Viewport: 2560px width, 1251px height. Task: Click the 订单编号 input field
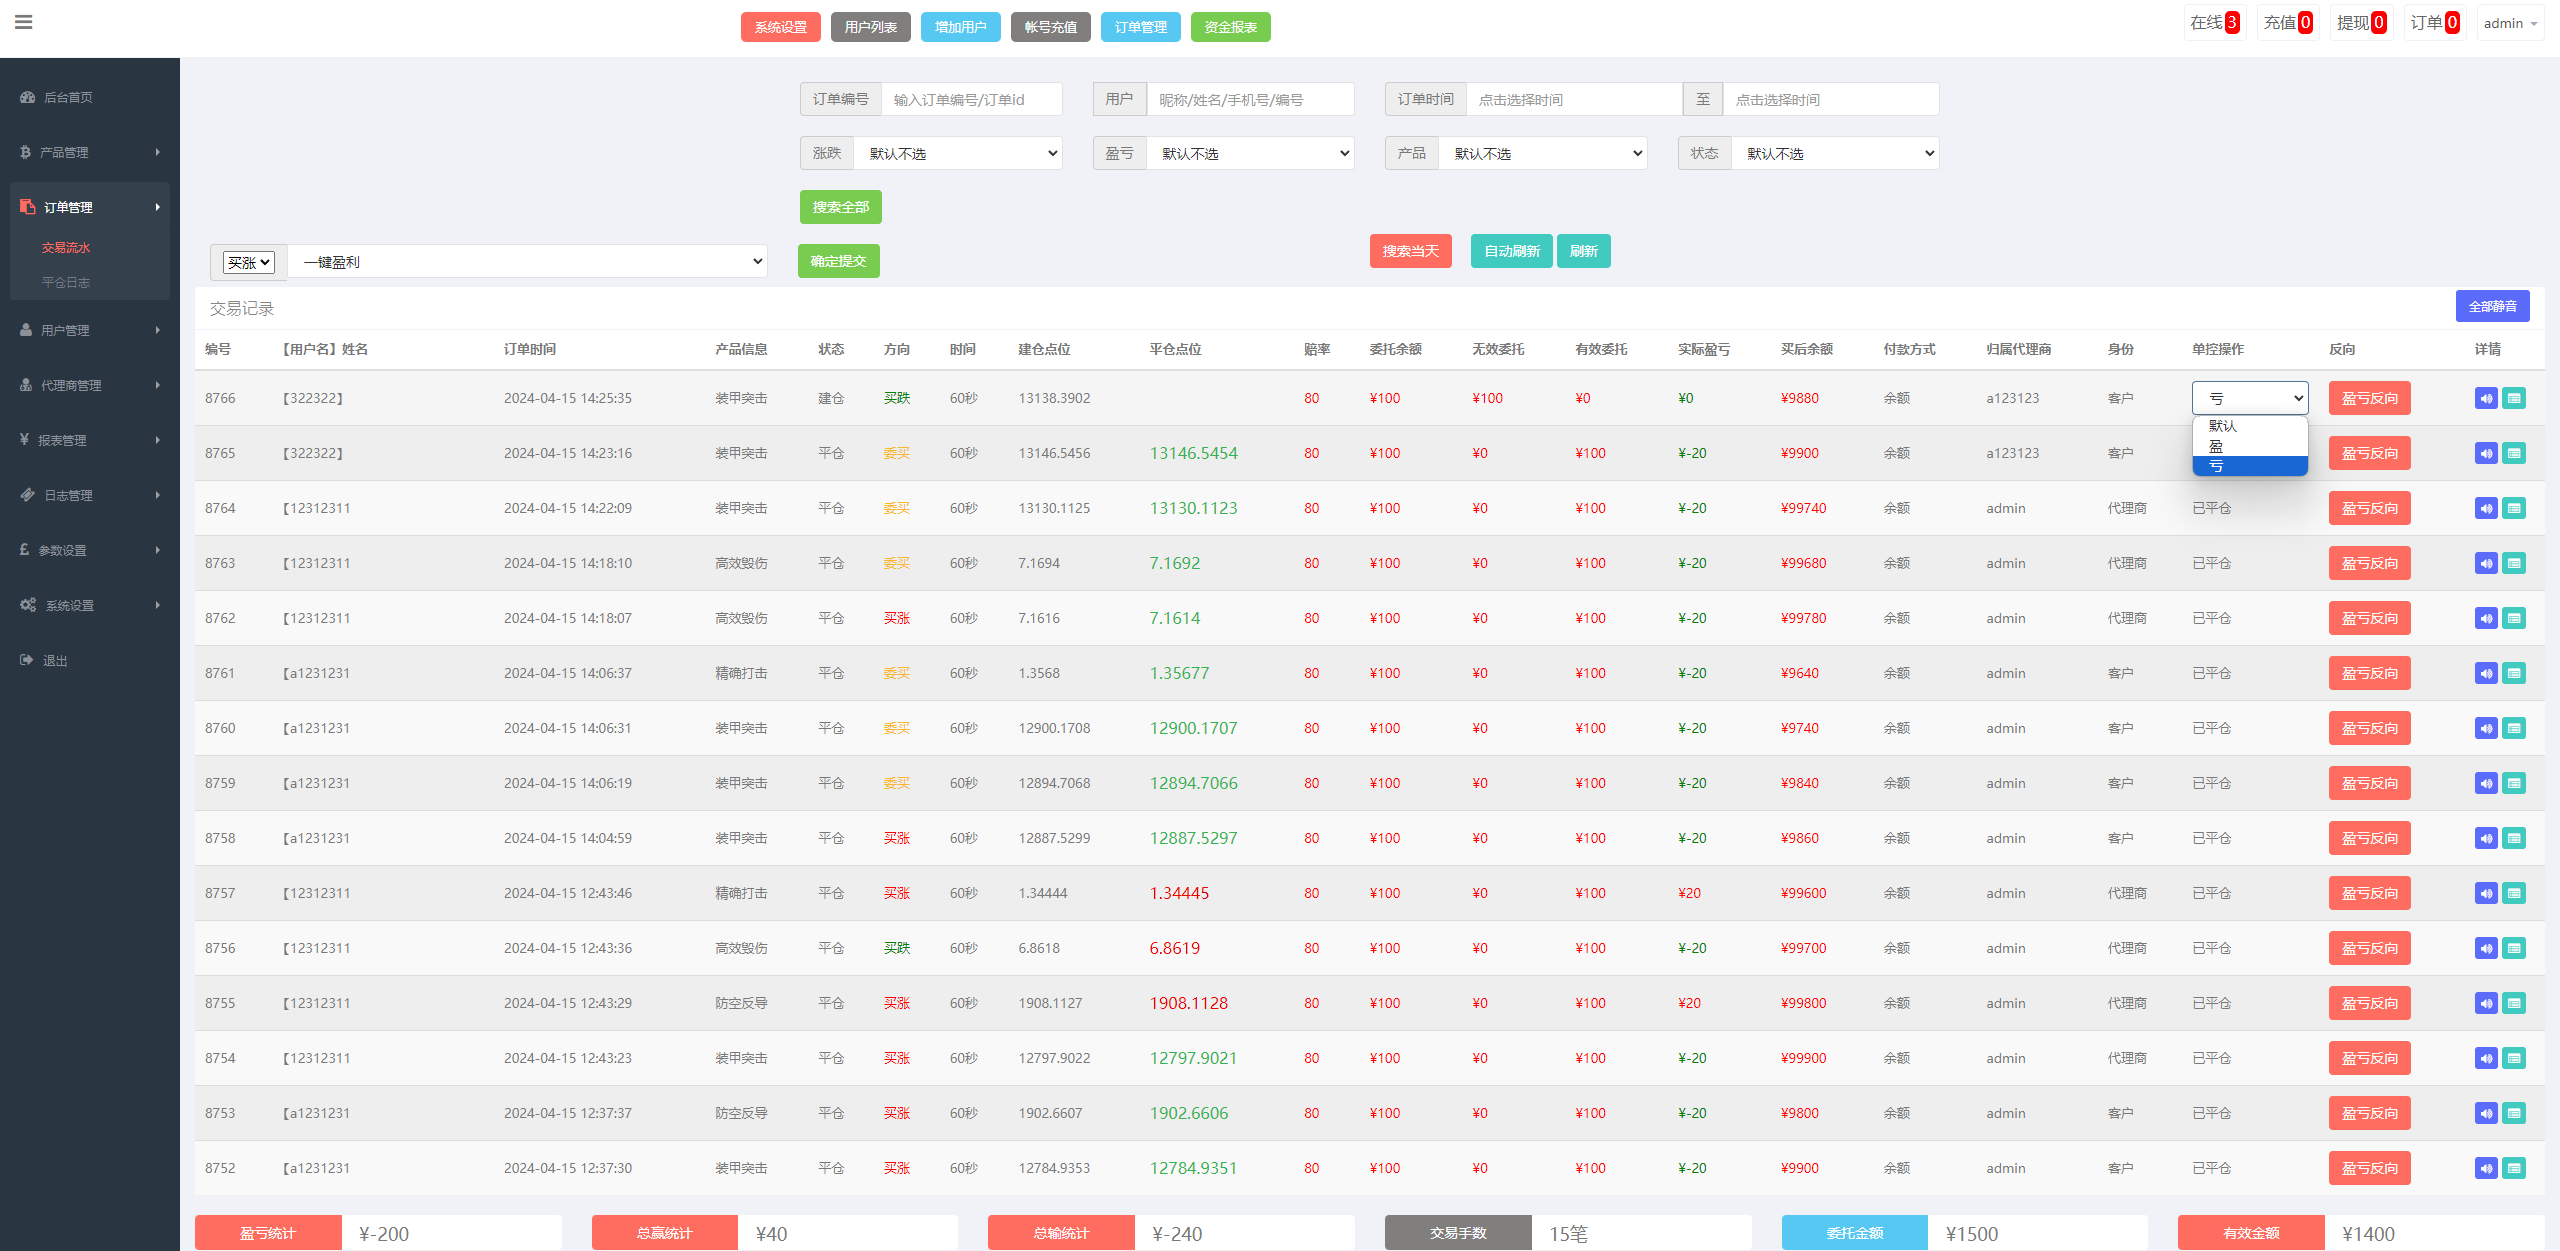(970, 100)
